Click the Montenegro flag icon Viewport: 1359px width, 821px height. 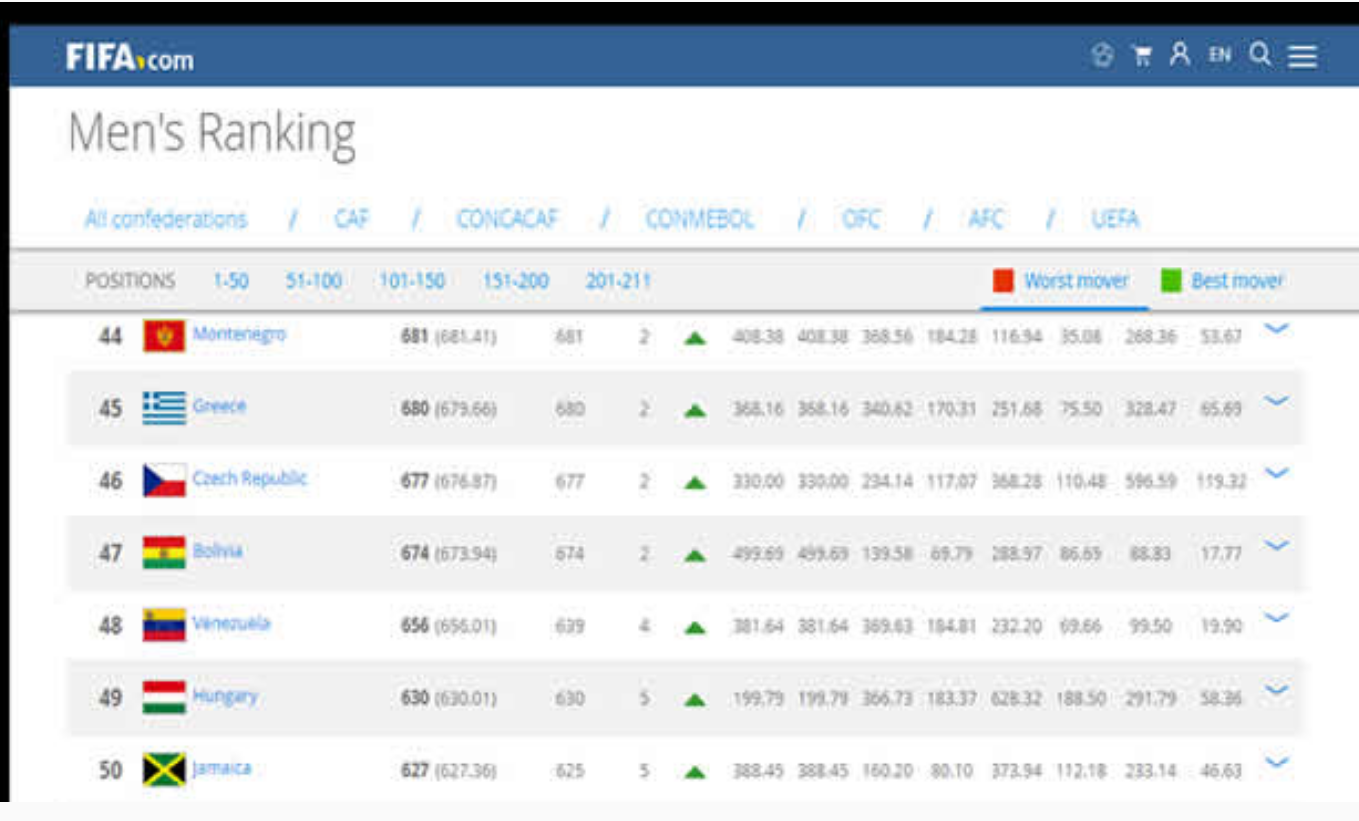164,336
